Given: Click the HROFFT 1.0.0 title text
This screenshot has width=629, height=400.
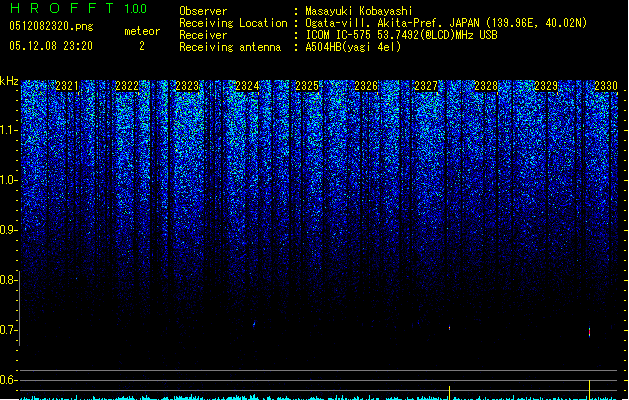Looking at the screenshot, I should click(x=78, y=8).
